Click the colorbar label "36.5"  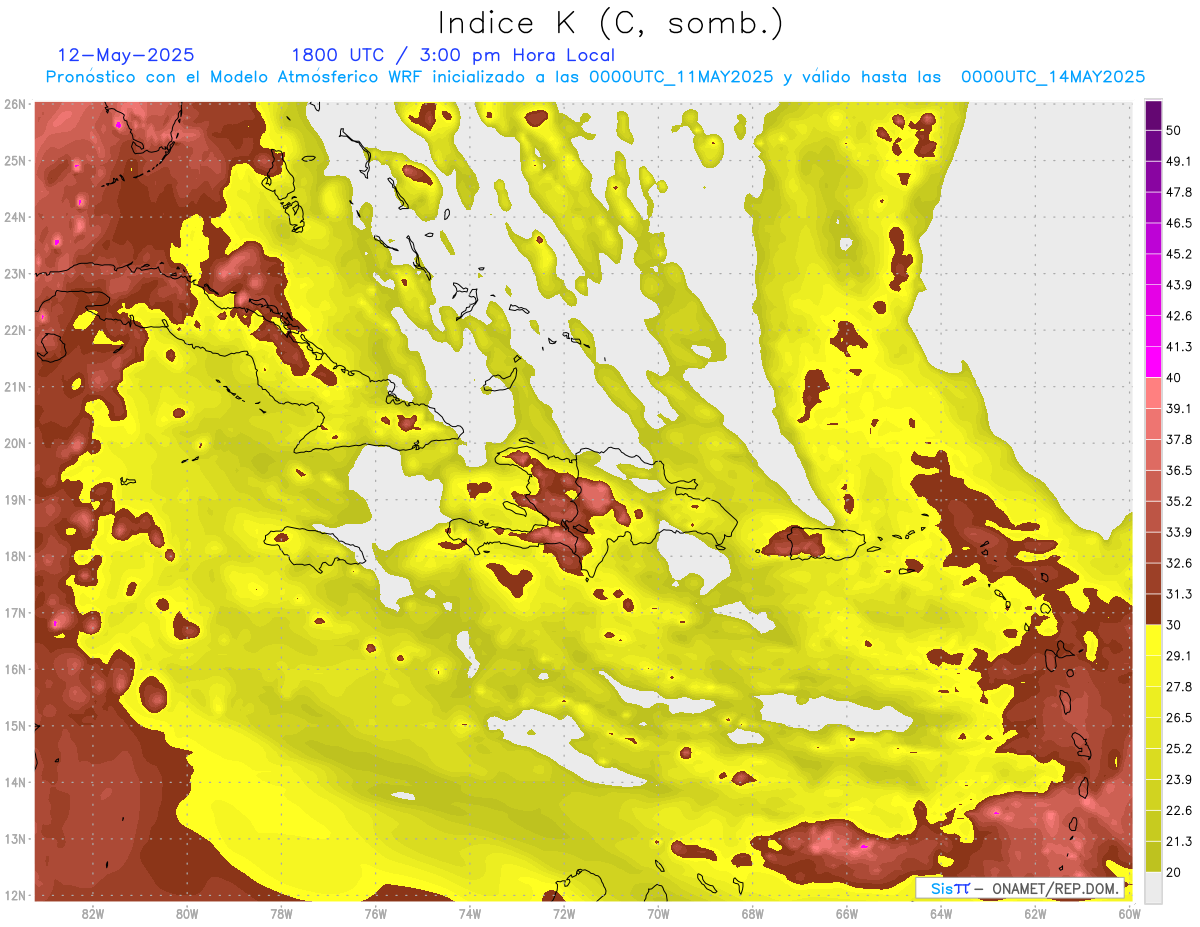coord(1179,470)
